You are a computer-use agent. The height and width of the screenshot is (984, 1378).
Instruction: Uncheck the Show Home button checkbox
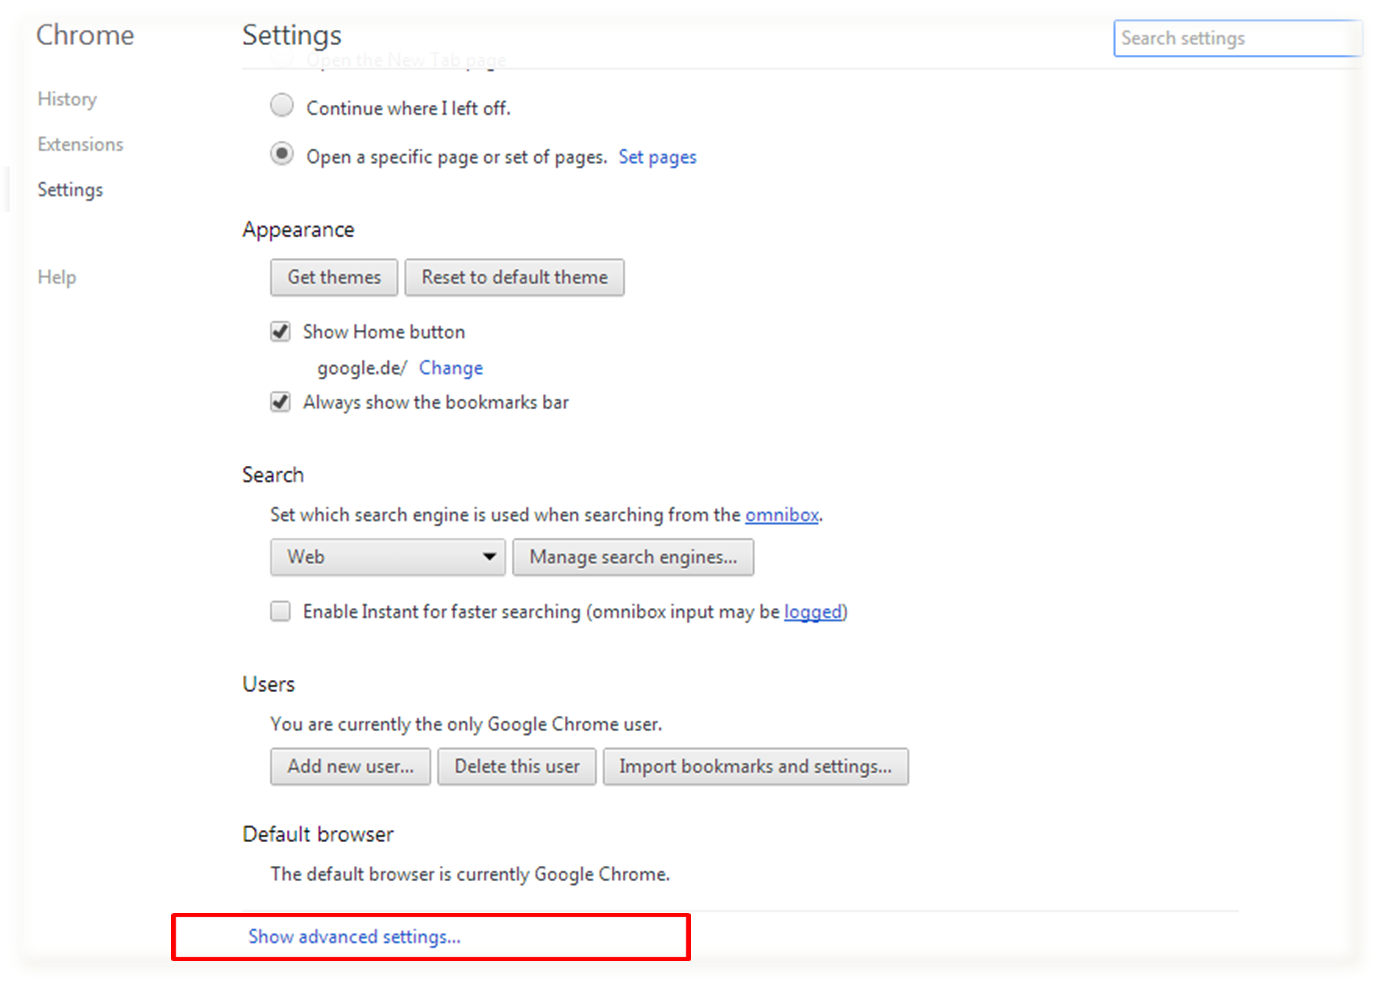[x=281, y=331]
